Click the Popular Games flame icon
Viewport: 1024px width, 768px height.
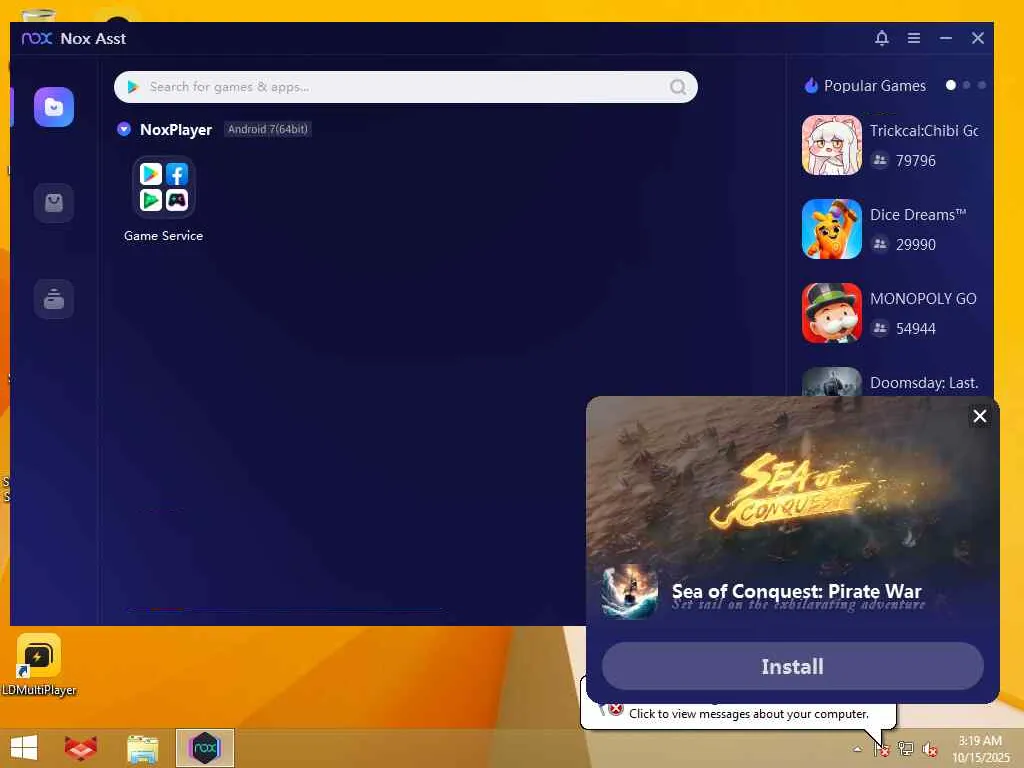coord(811,86)
